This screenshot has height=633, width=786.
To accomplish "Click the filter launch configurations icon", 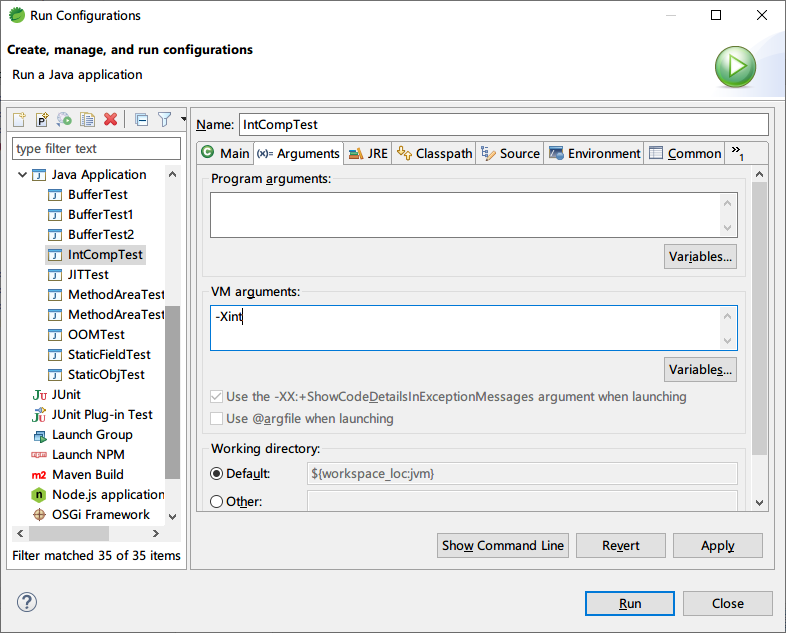I will click(165, 120).
